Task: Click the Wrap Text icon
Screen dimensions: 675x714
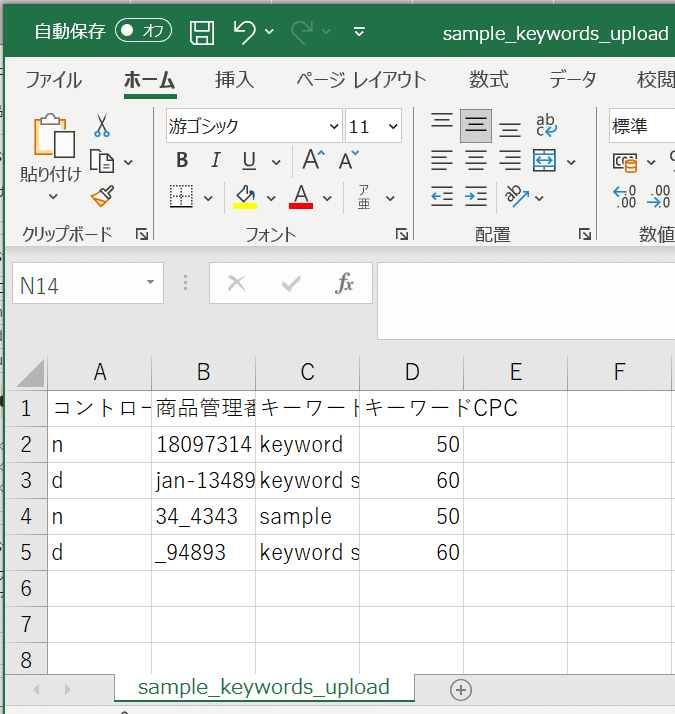Action: point(546,126)
